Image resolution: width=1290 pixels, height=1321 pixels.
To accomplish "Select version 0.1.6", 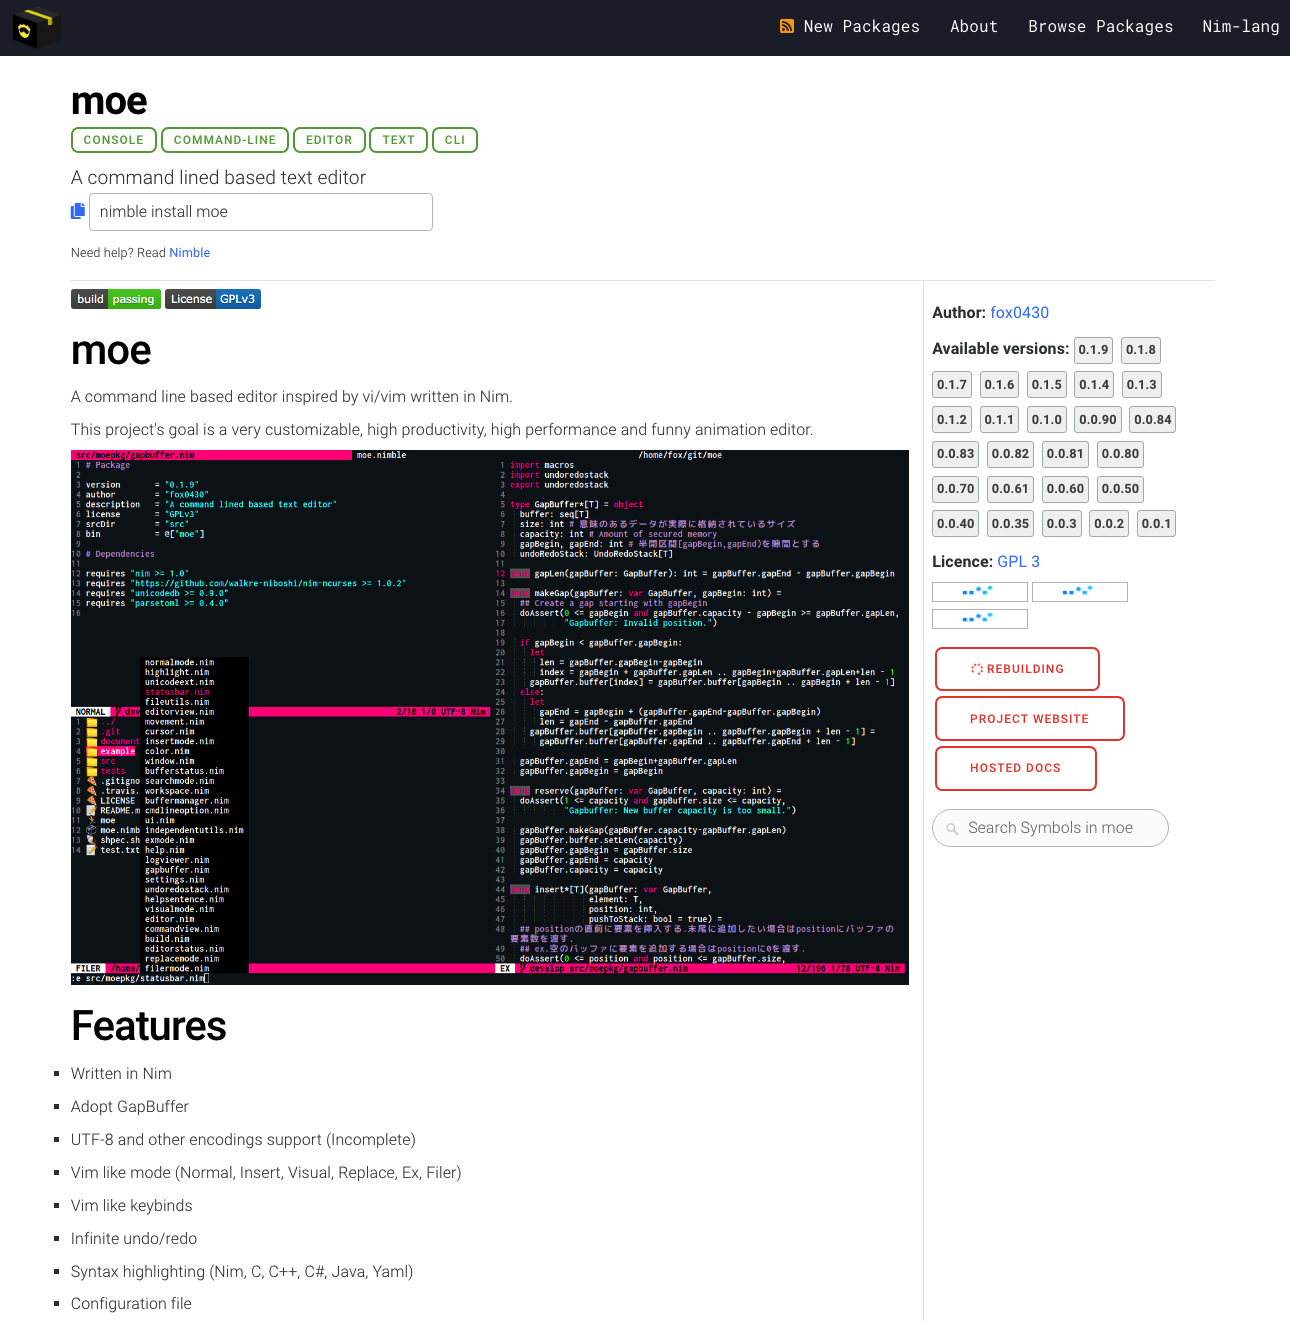I will coord(999,385).
